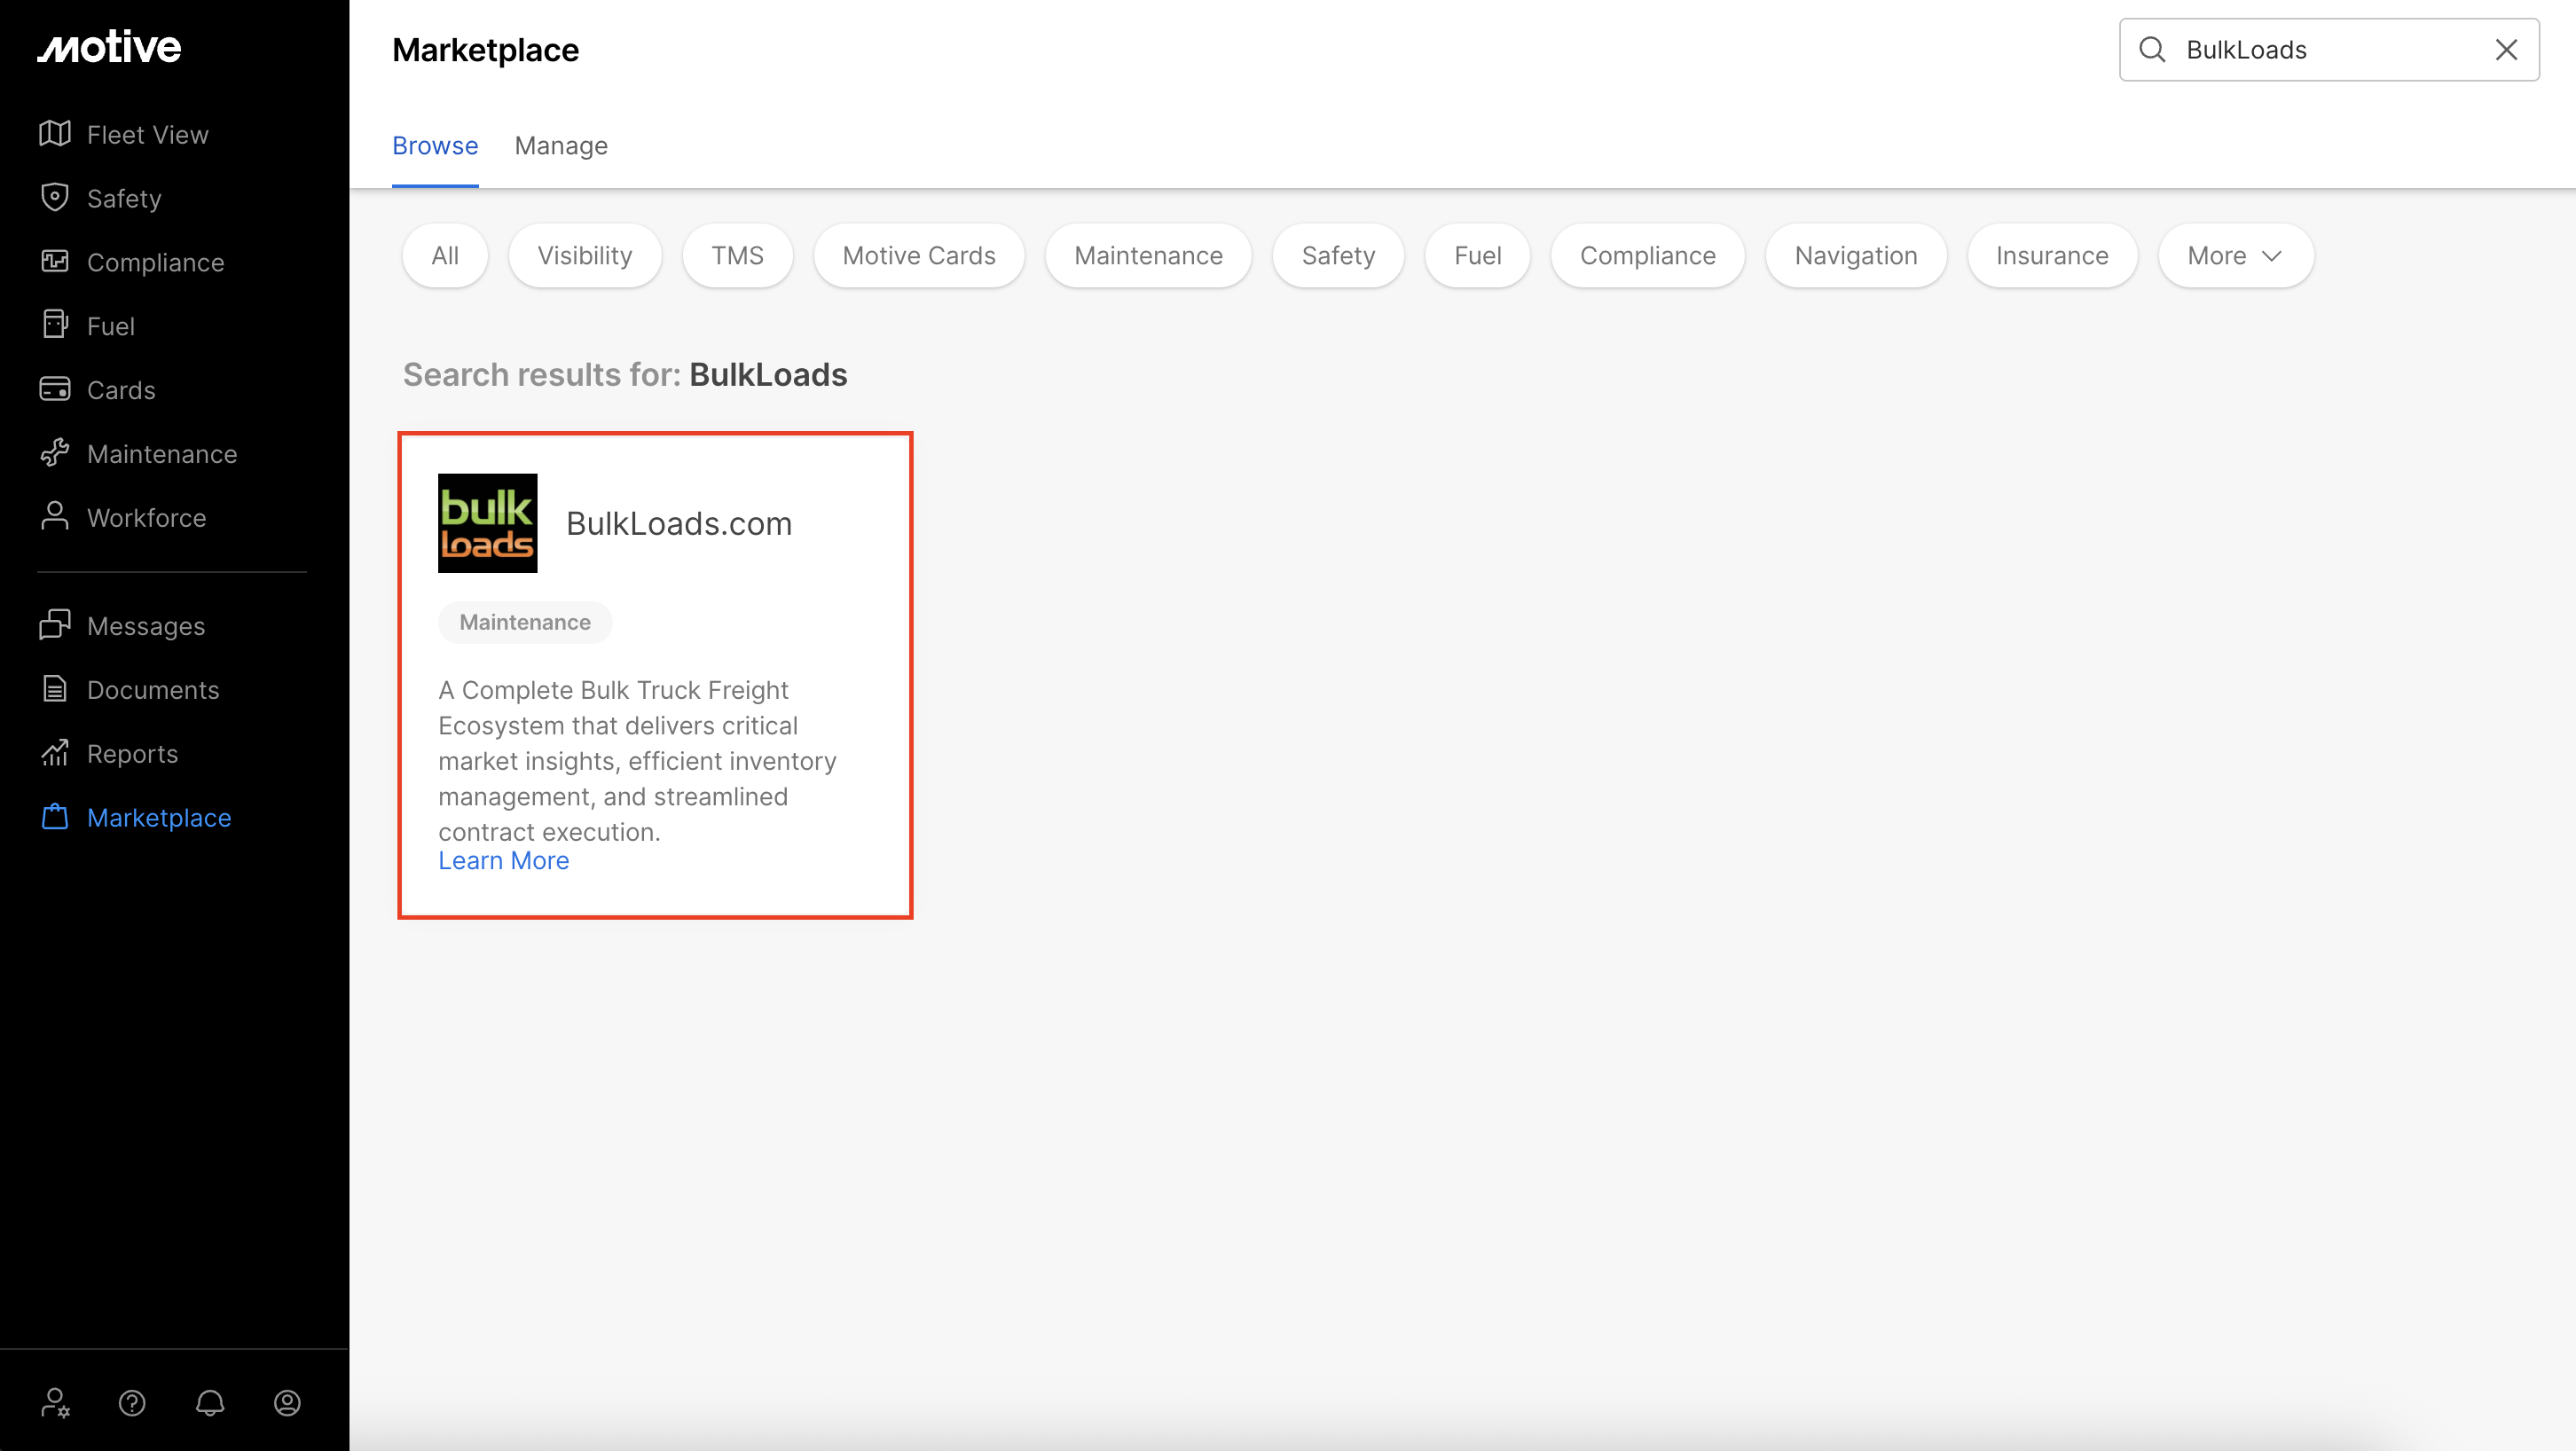
Task: Switch to the Manage tab
Action: tap(560, 146)
